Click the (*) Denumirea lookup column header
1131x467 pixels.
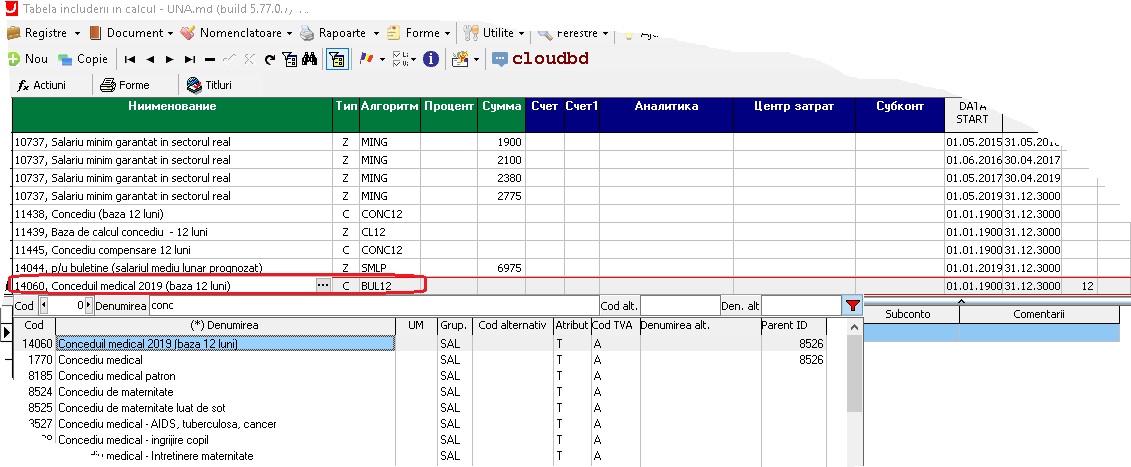tap(225, 326)
